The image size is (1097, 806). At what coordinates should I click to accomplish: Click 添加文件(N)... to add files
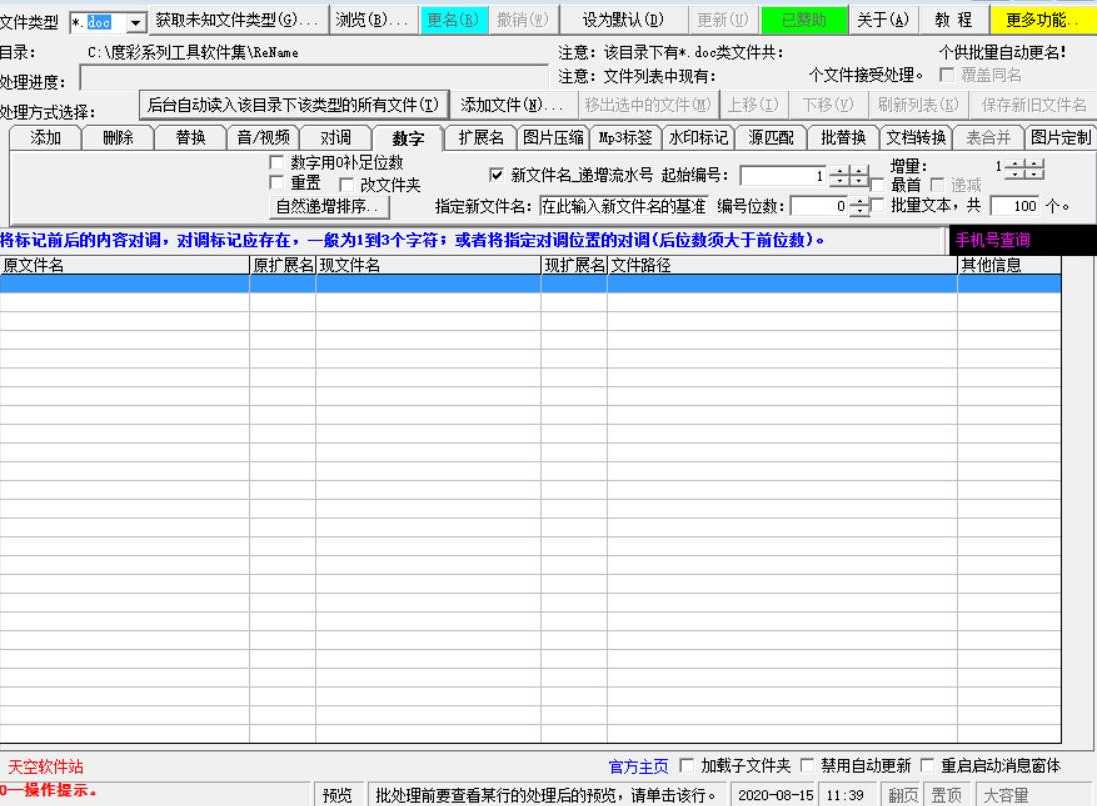click(x=512, y=105)
